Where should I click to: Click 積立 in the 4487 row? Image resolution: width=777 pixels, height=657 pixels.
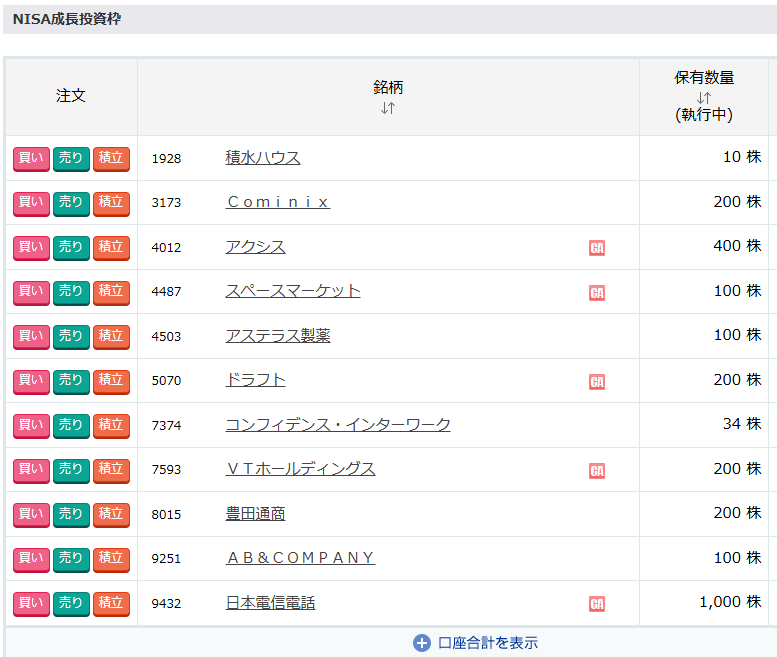coord(111,293)
